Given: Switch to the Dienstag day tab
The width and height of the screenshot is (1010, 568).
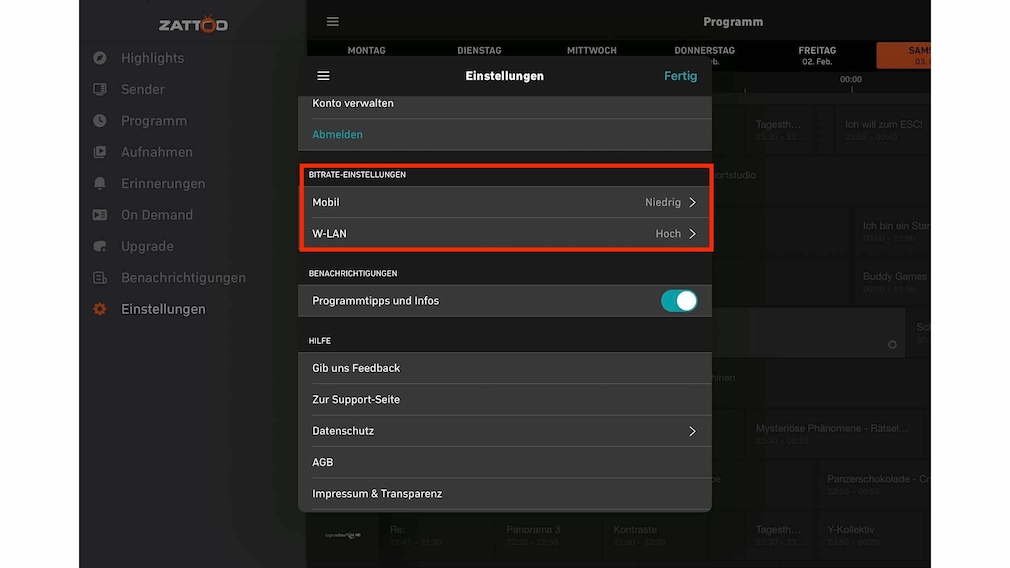Looking at the screenshot, I should 479,51.
